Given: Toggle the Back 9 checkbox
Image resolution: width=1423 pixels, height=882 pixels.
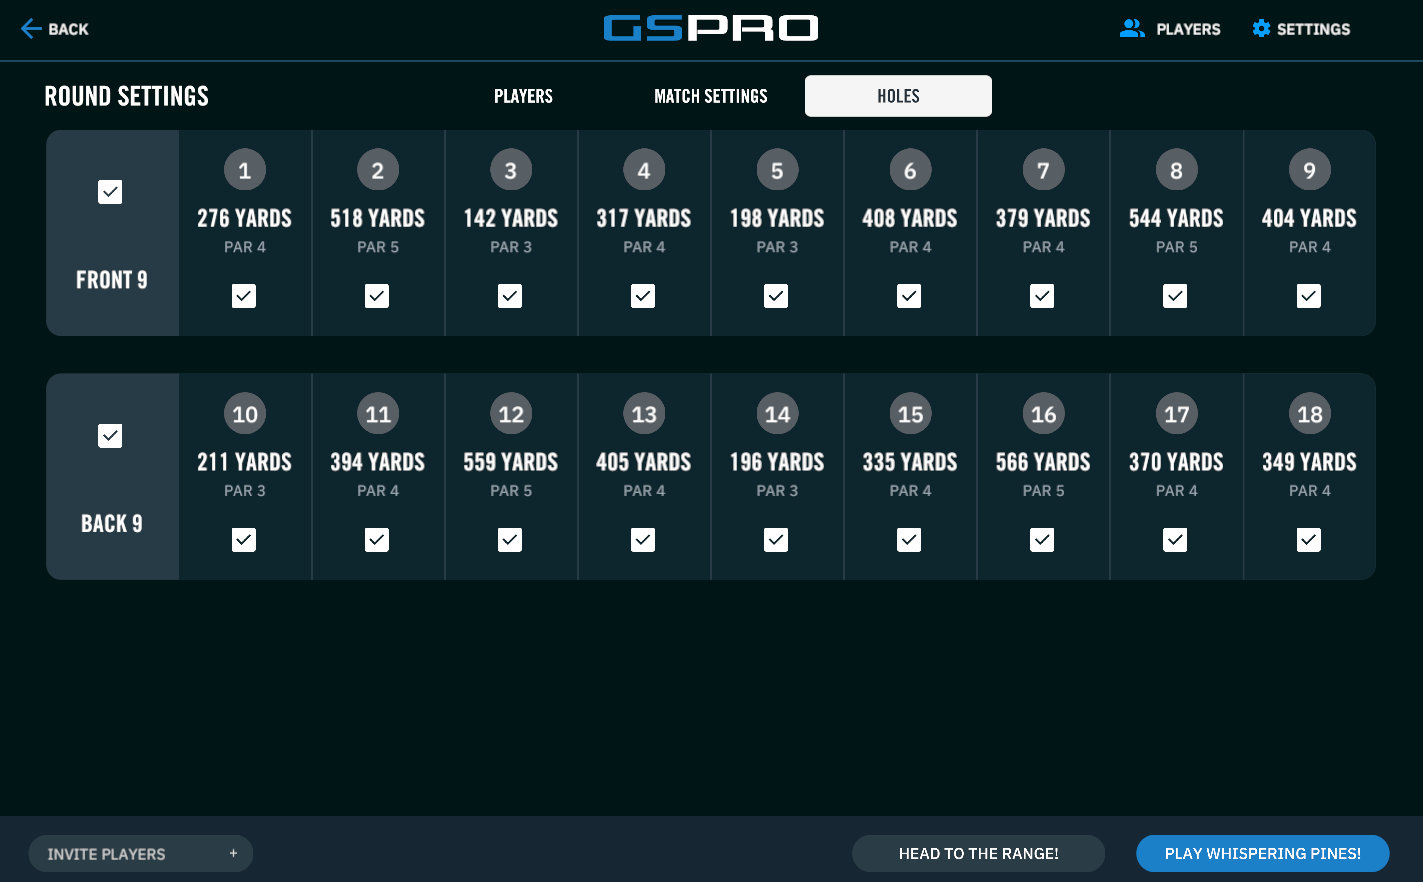Looking at the screenshot, I should click(110, 436).
